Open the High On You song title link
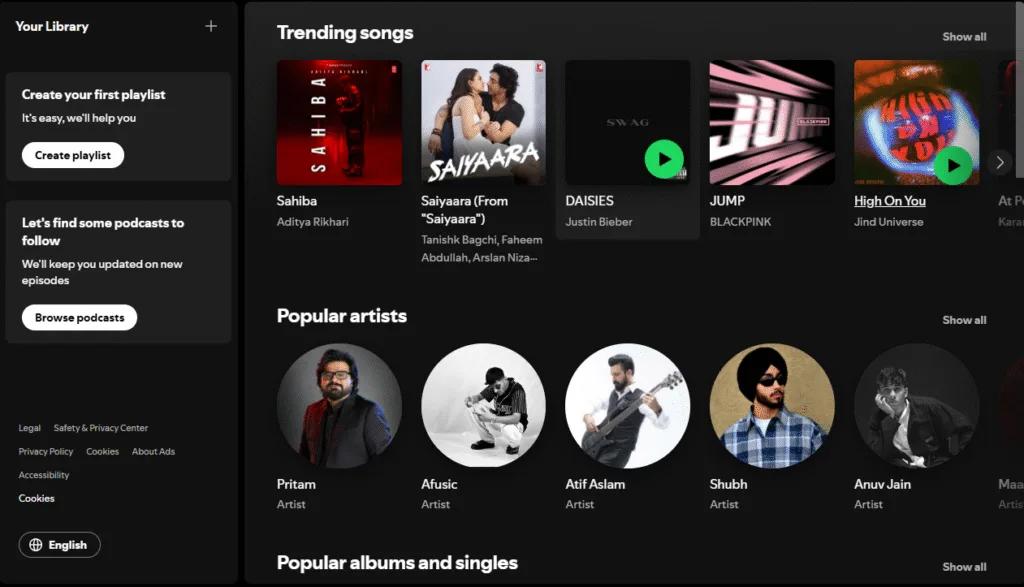 coord(889,201)
